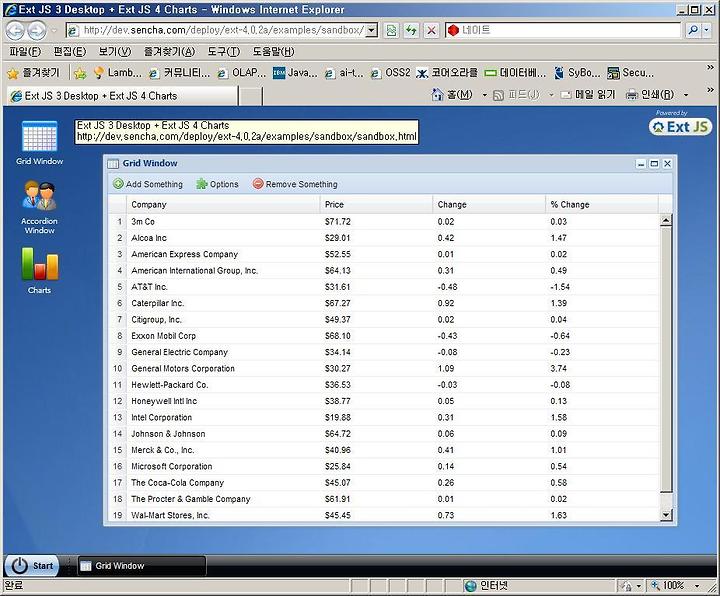Click the protected mode status bar icon
This screenshot has height=596, width=720.
point(626,585)
